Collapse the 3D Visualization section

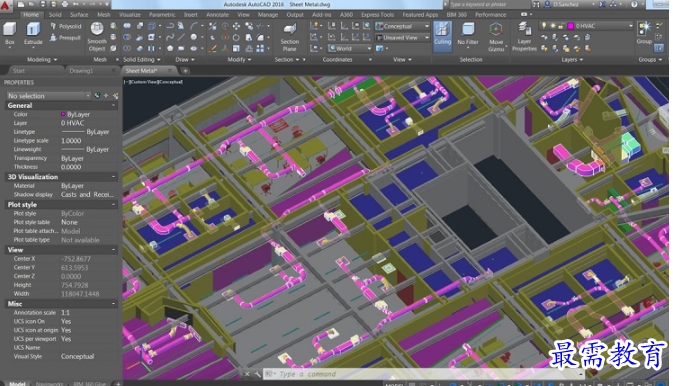coord(113,177)
